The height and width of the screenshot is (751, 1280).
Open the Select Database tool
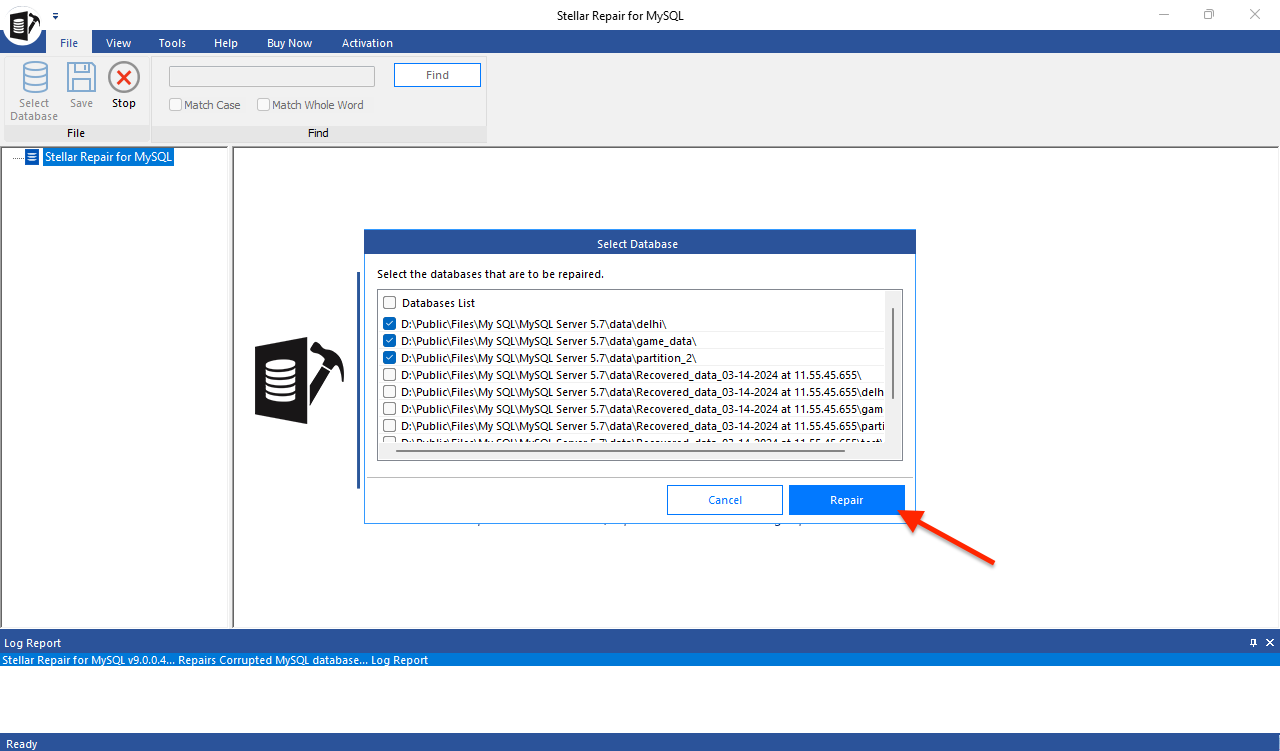tap(33, 89)
